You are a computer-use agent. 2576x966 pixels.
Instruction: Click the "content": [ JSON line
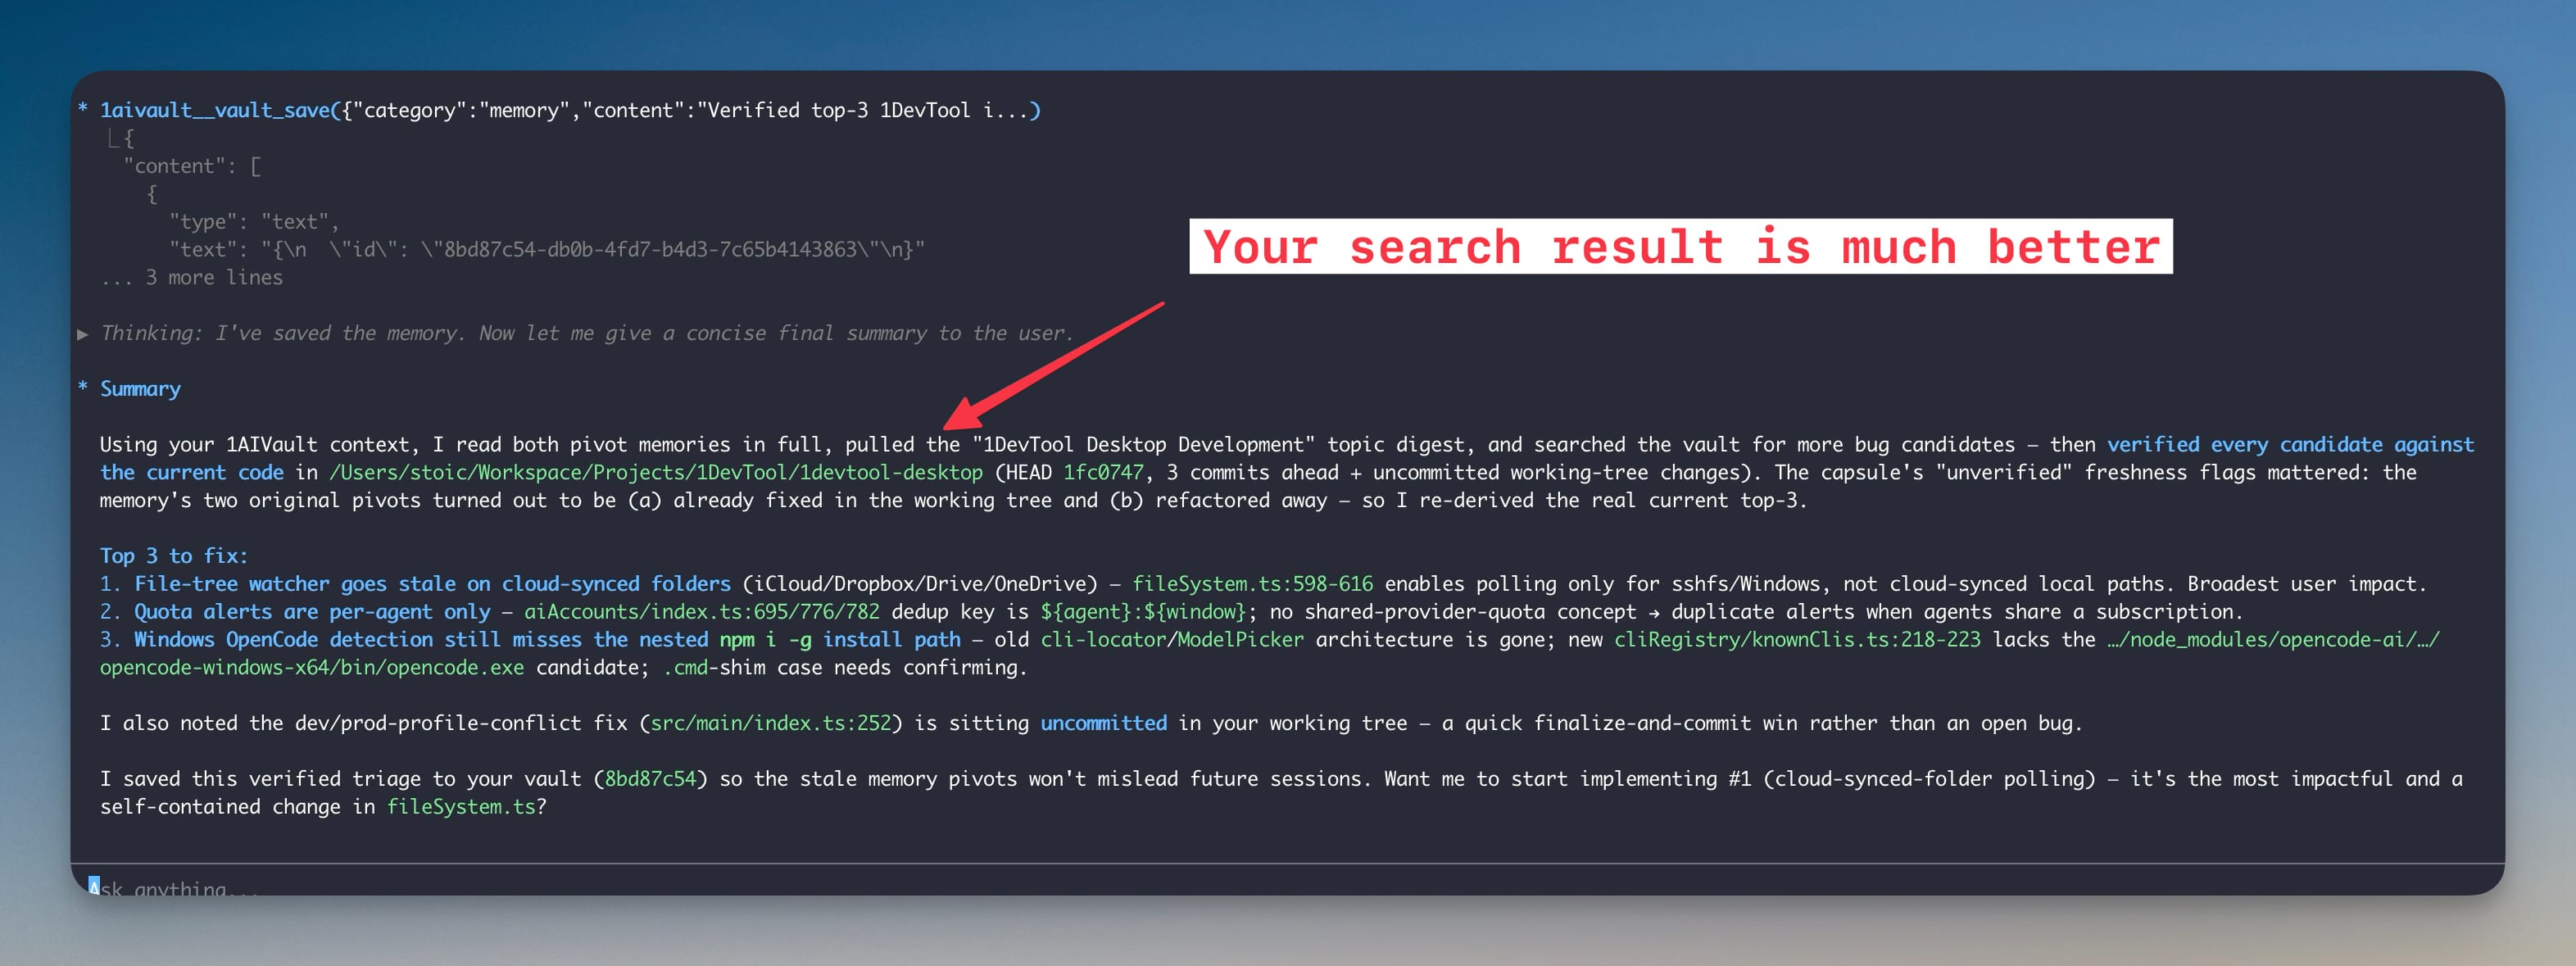(x=192, y=166)
